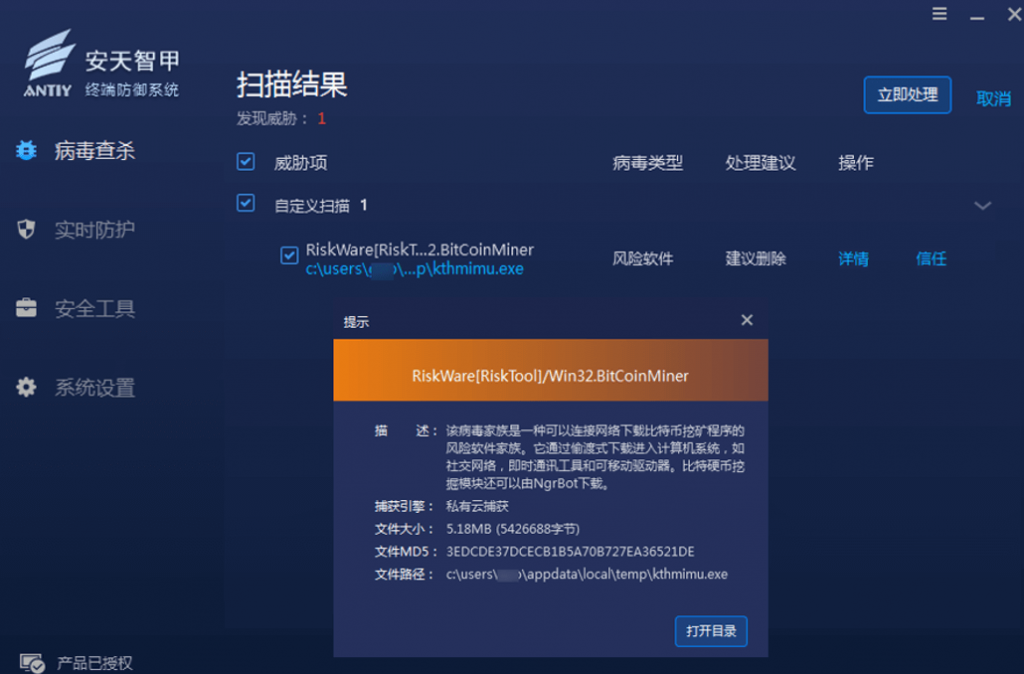The image size is (1024, 674).
Task: Close the 提示 details dialog
Action: coord(747,321)
